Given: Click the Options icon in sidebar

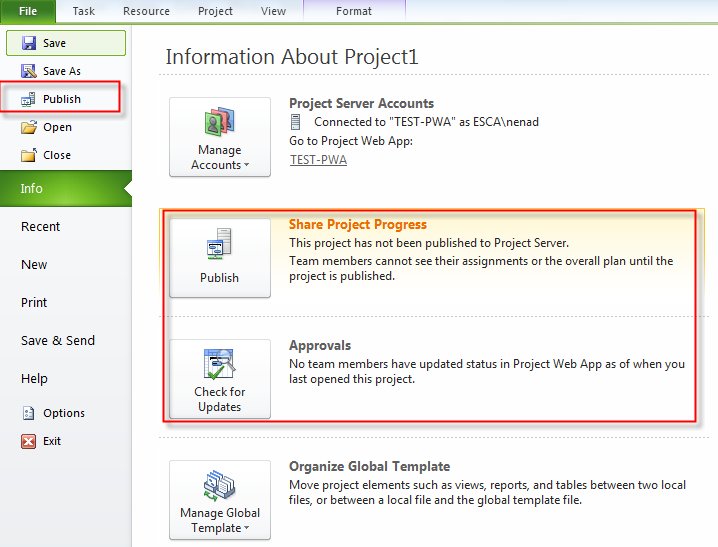Looking at the screenshot, I should coord(28,413).
